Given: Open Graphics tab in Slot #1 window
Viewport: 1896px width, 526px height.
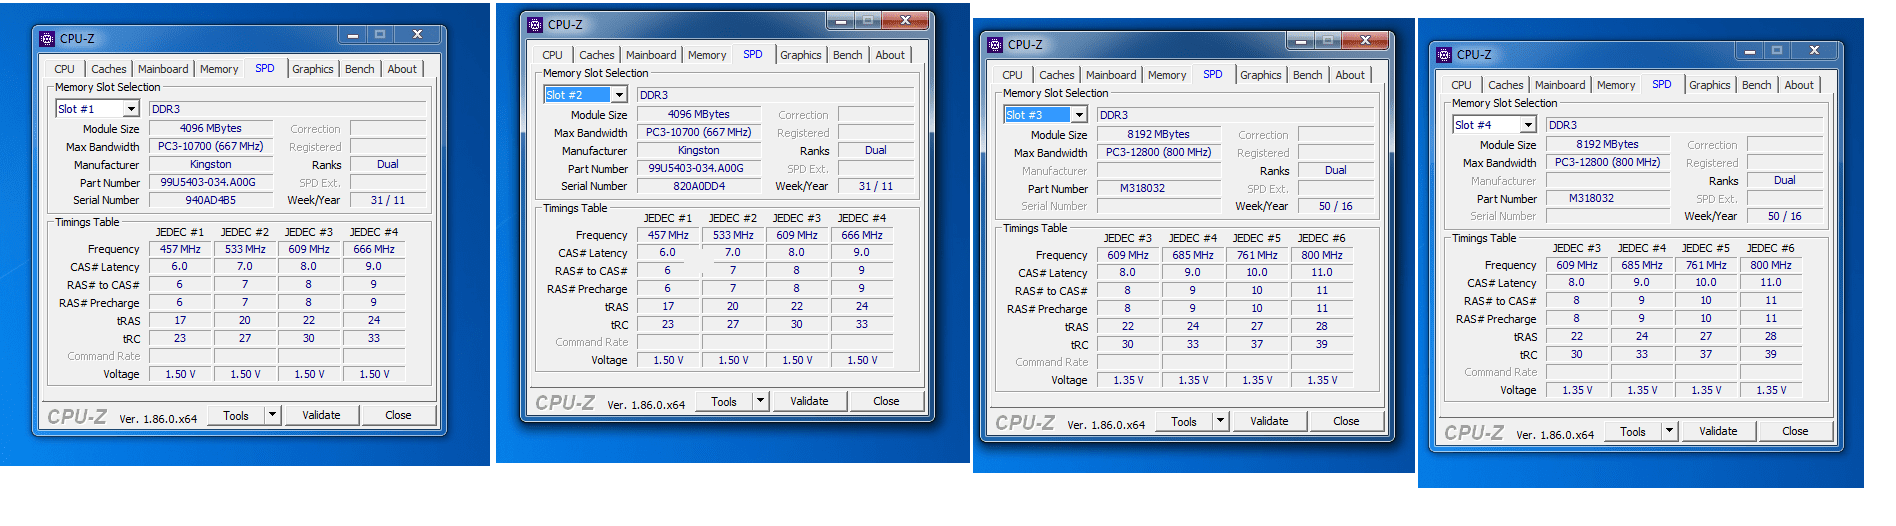Looking at the screenshot, I should point(313,69).
